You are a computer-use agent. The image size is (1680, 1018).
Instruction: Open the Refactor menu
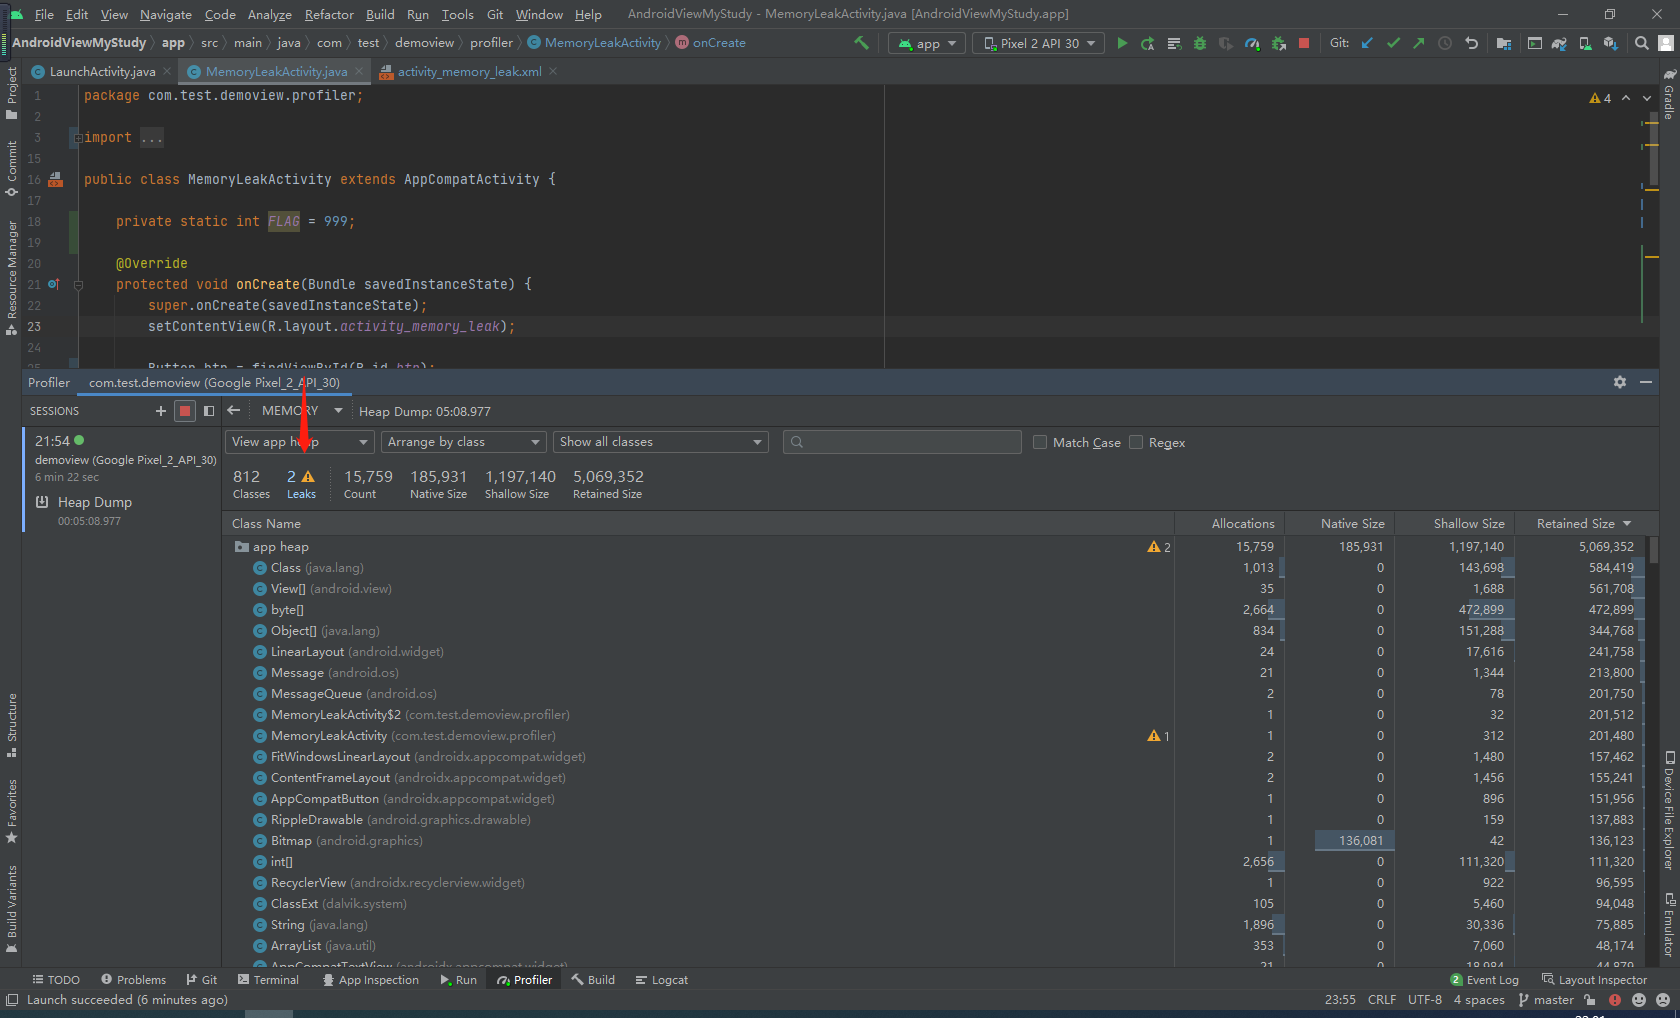click(x=329, y=14)
